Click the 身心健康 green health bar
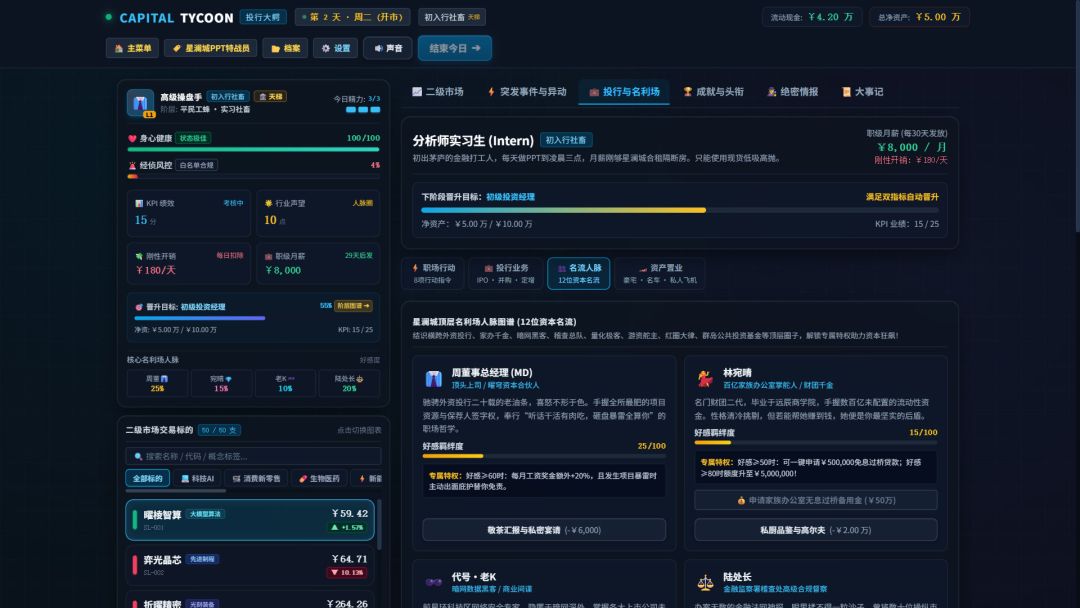 [x=253, y=149]
